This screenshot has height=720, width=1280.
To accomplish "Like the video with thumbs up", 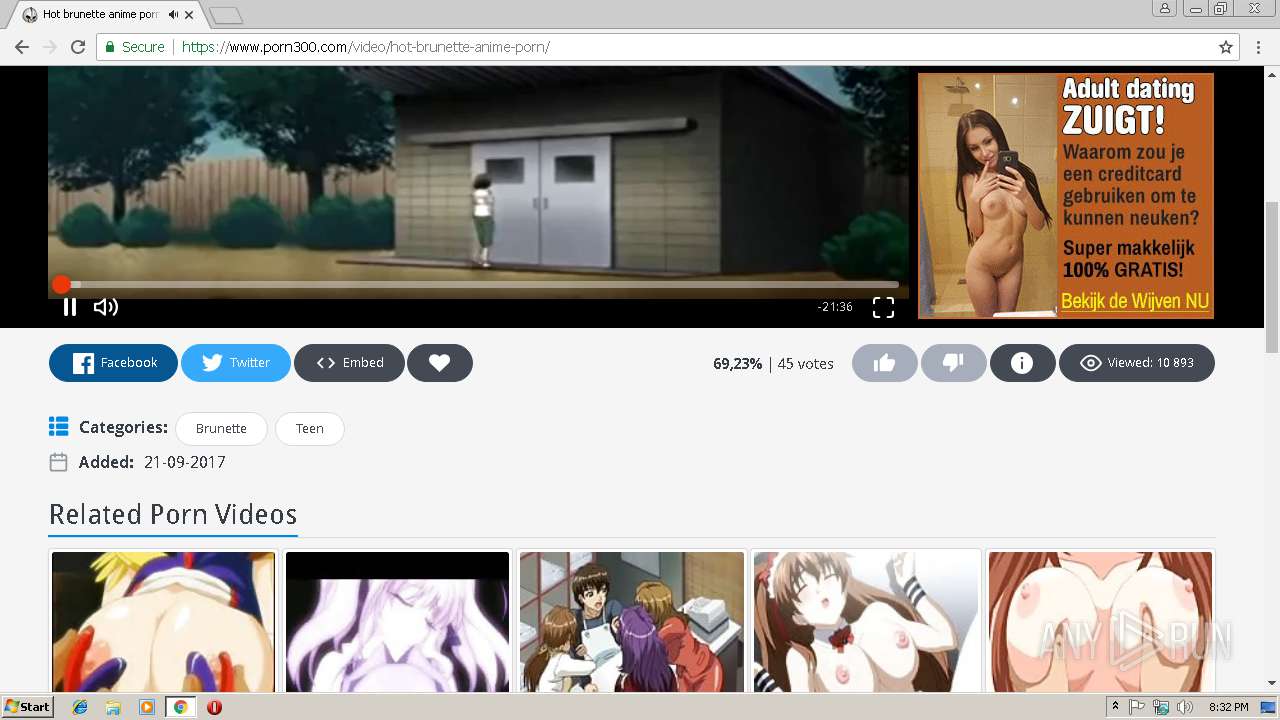I will point(884,363).
